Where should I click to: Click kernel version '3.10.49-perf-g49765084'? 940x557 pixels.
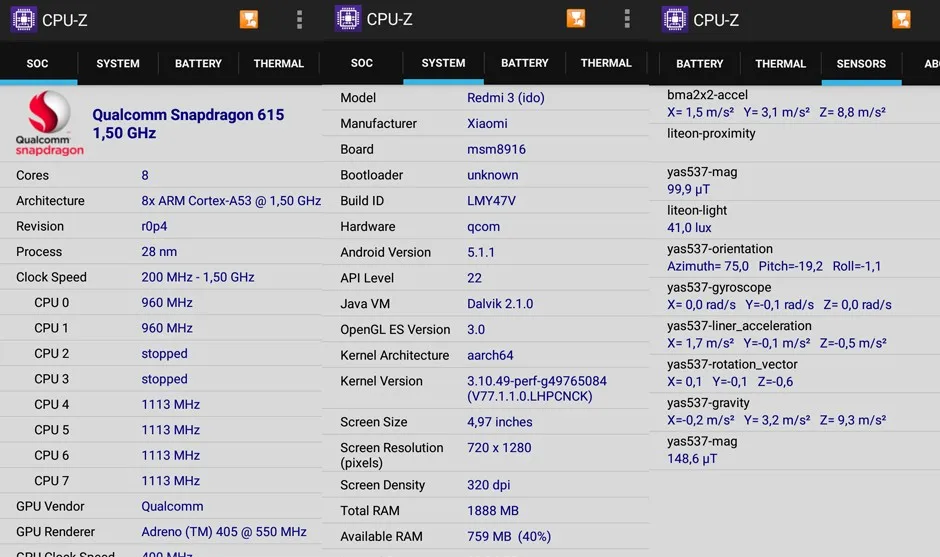537,381
